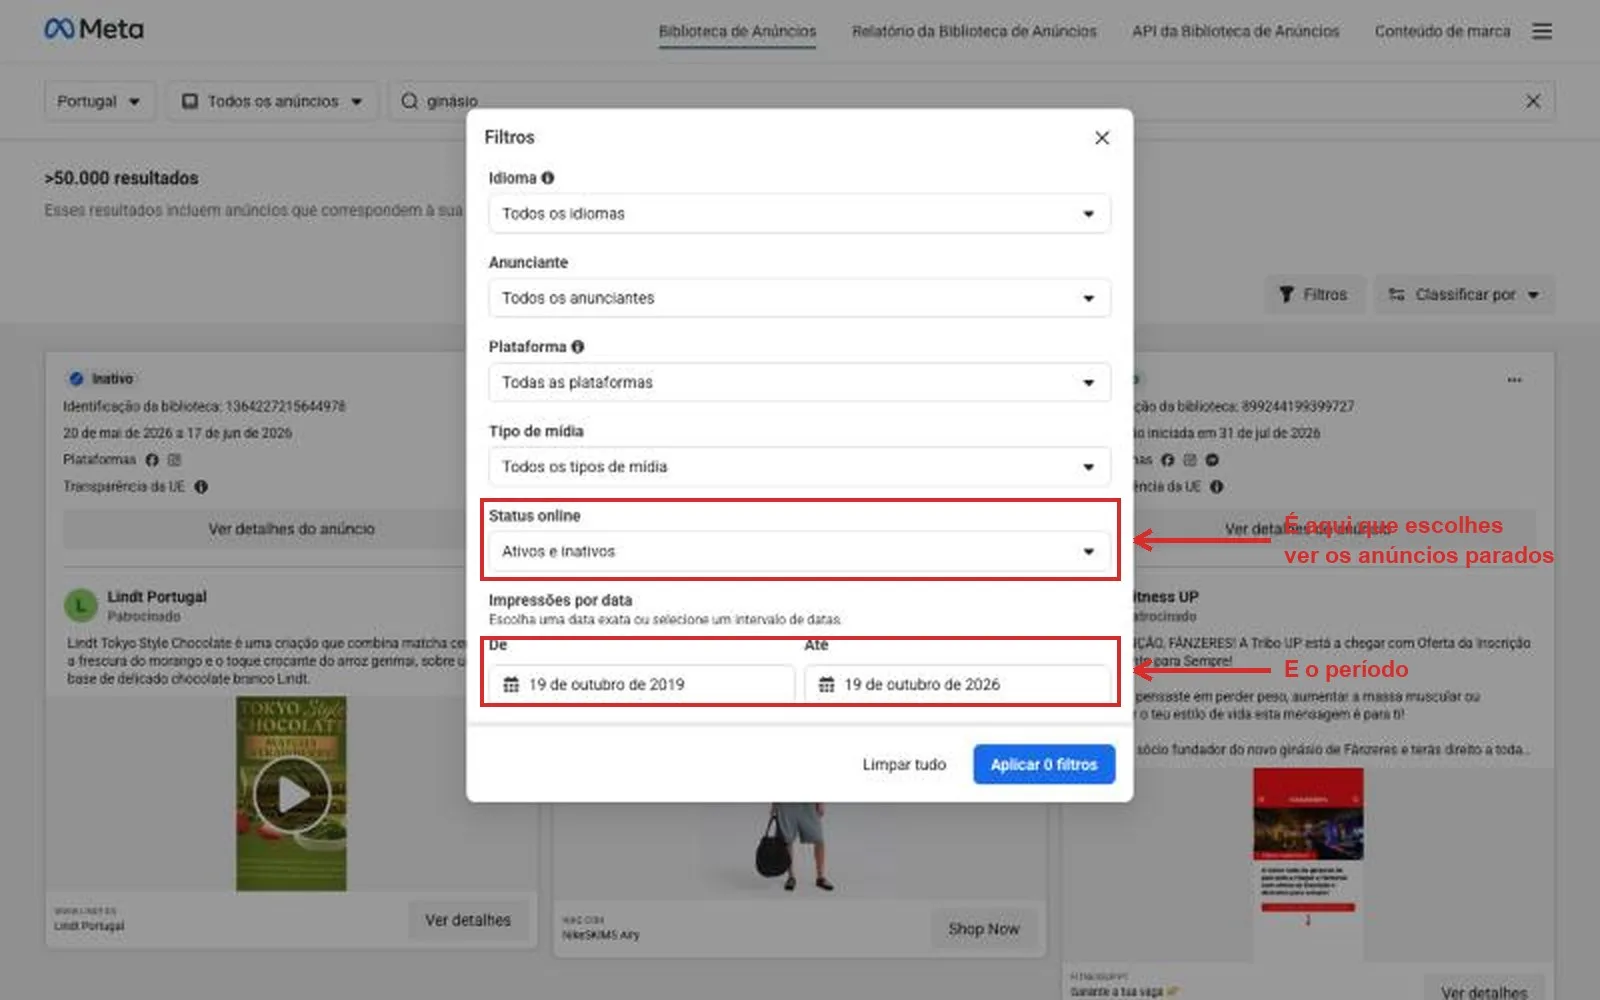Set the Até end date field
The width and height of the screenshot is (1600, 1000).
point(957,685)
